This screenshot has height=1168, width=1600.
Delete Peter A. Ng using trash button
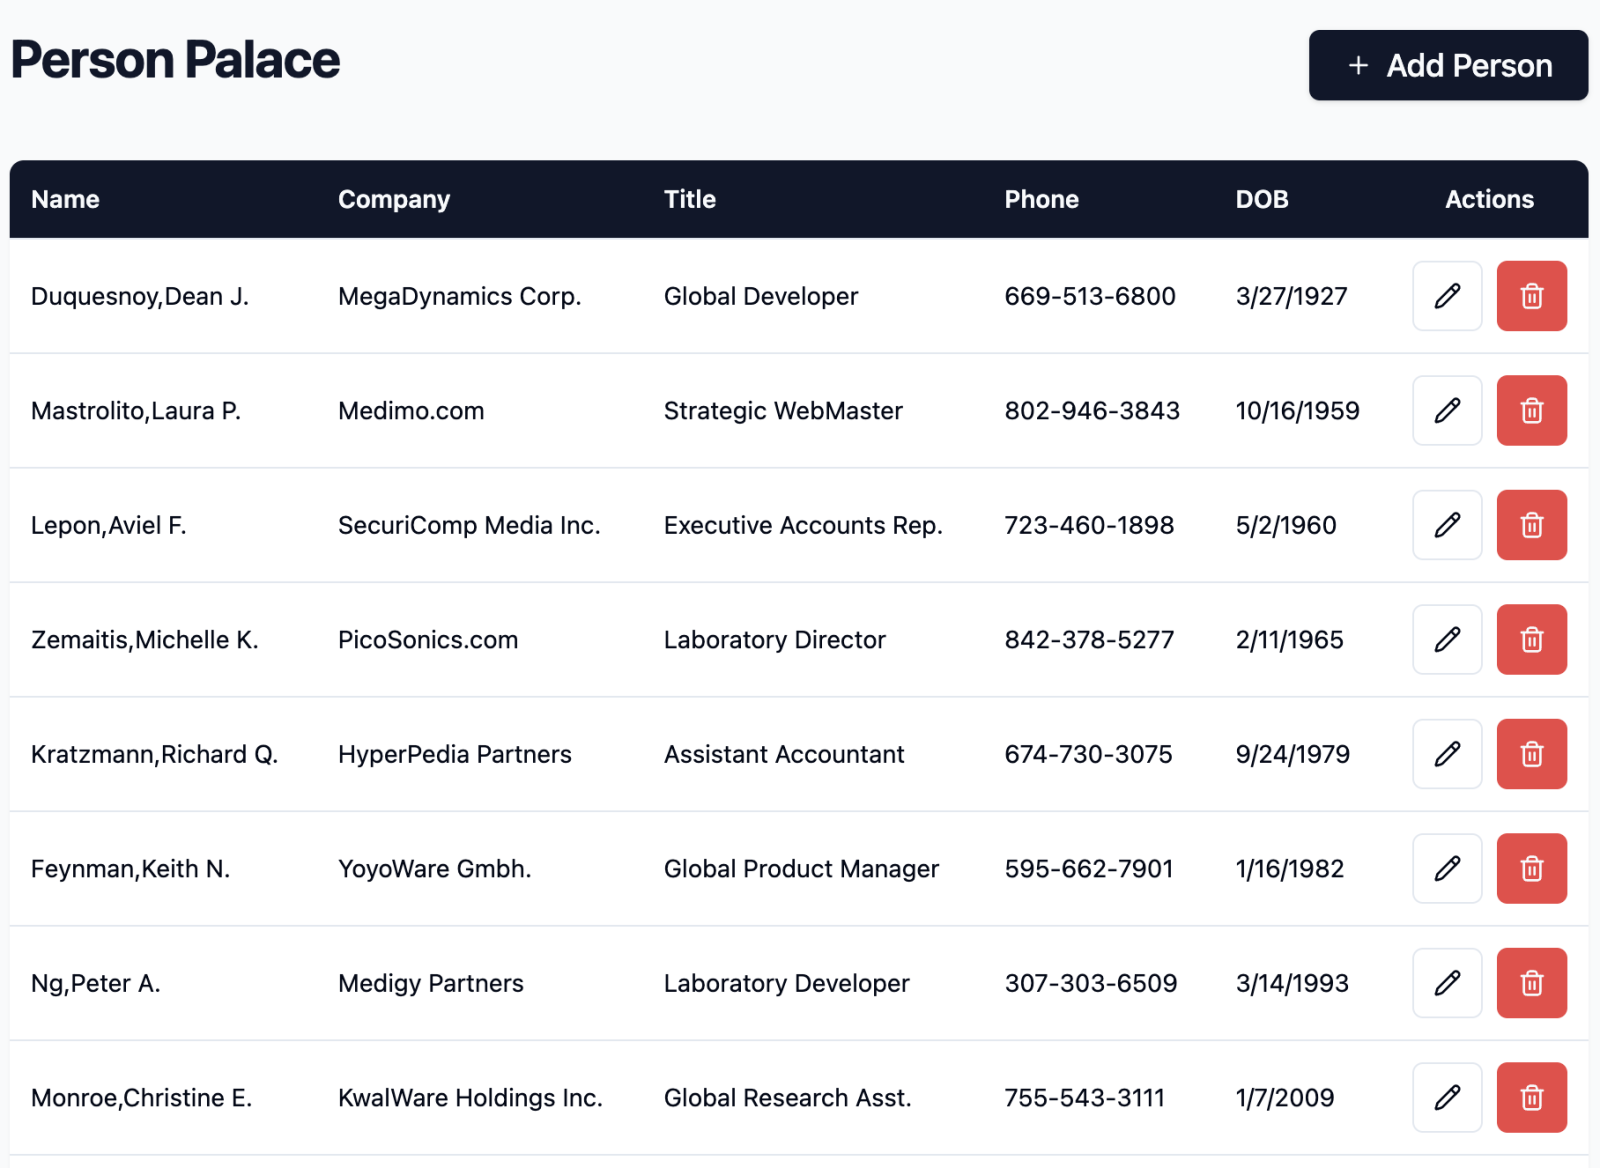click(1530, 983)
